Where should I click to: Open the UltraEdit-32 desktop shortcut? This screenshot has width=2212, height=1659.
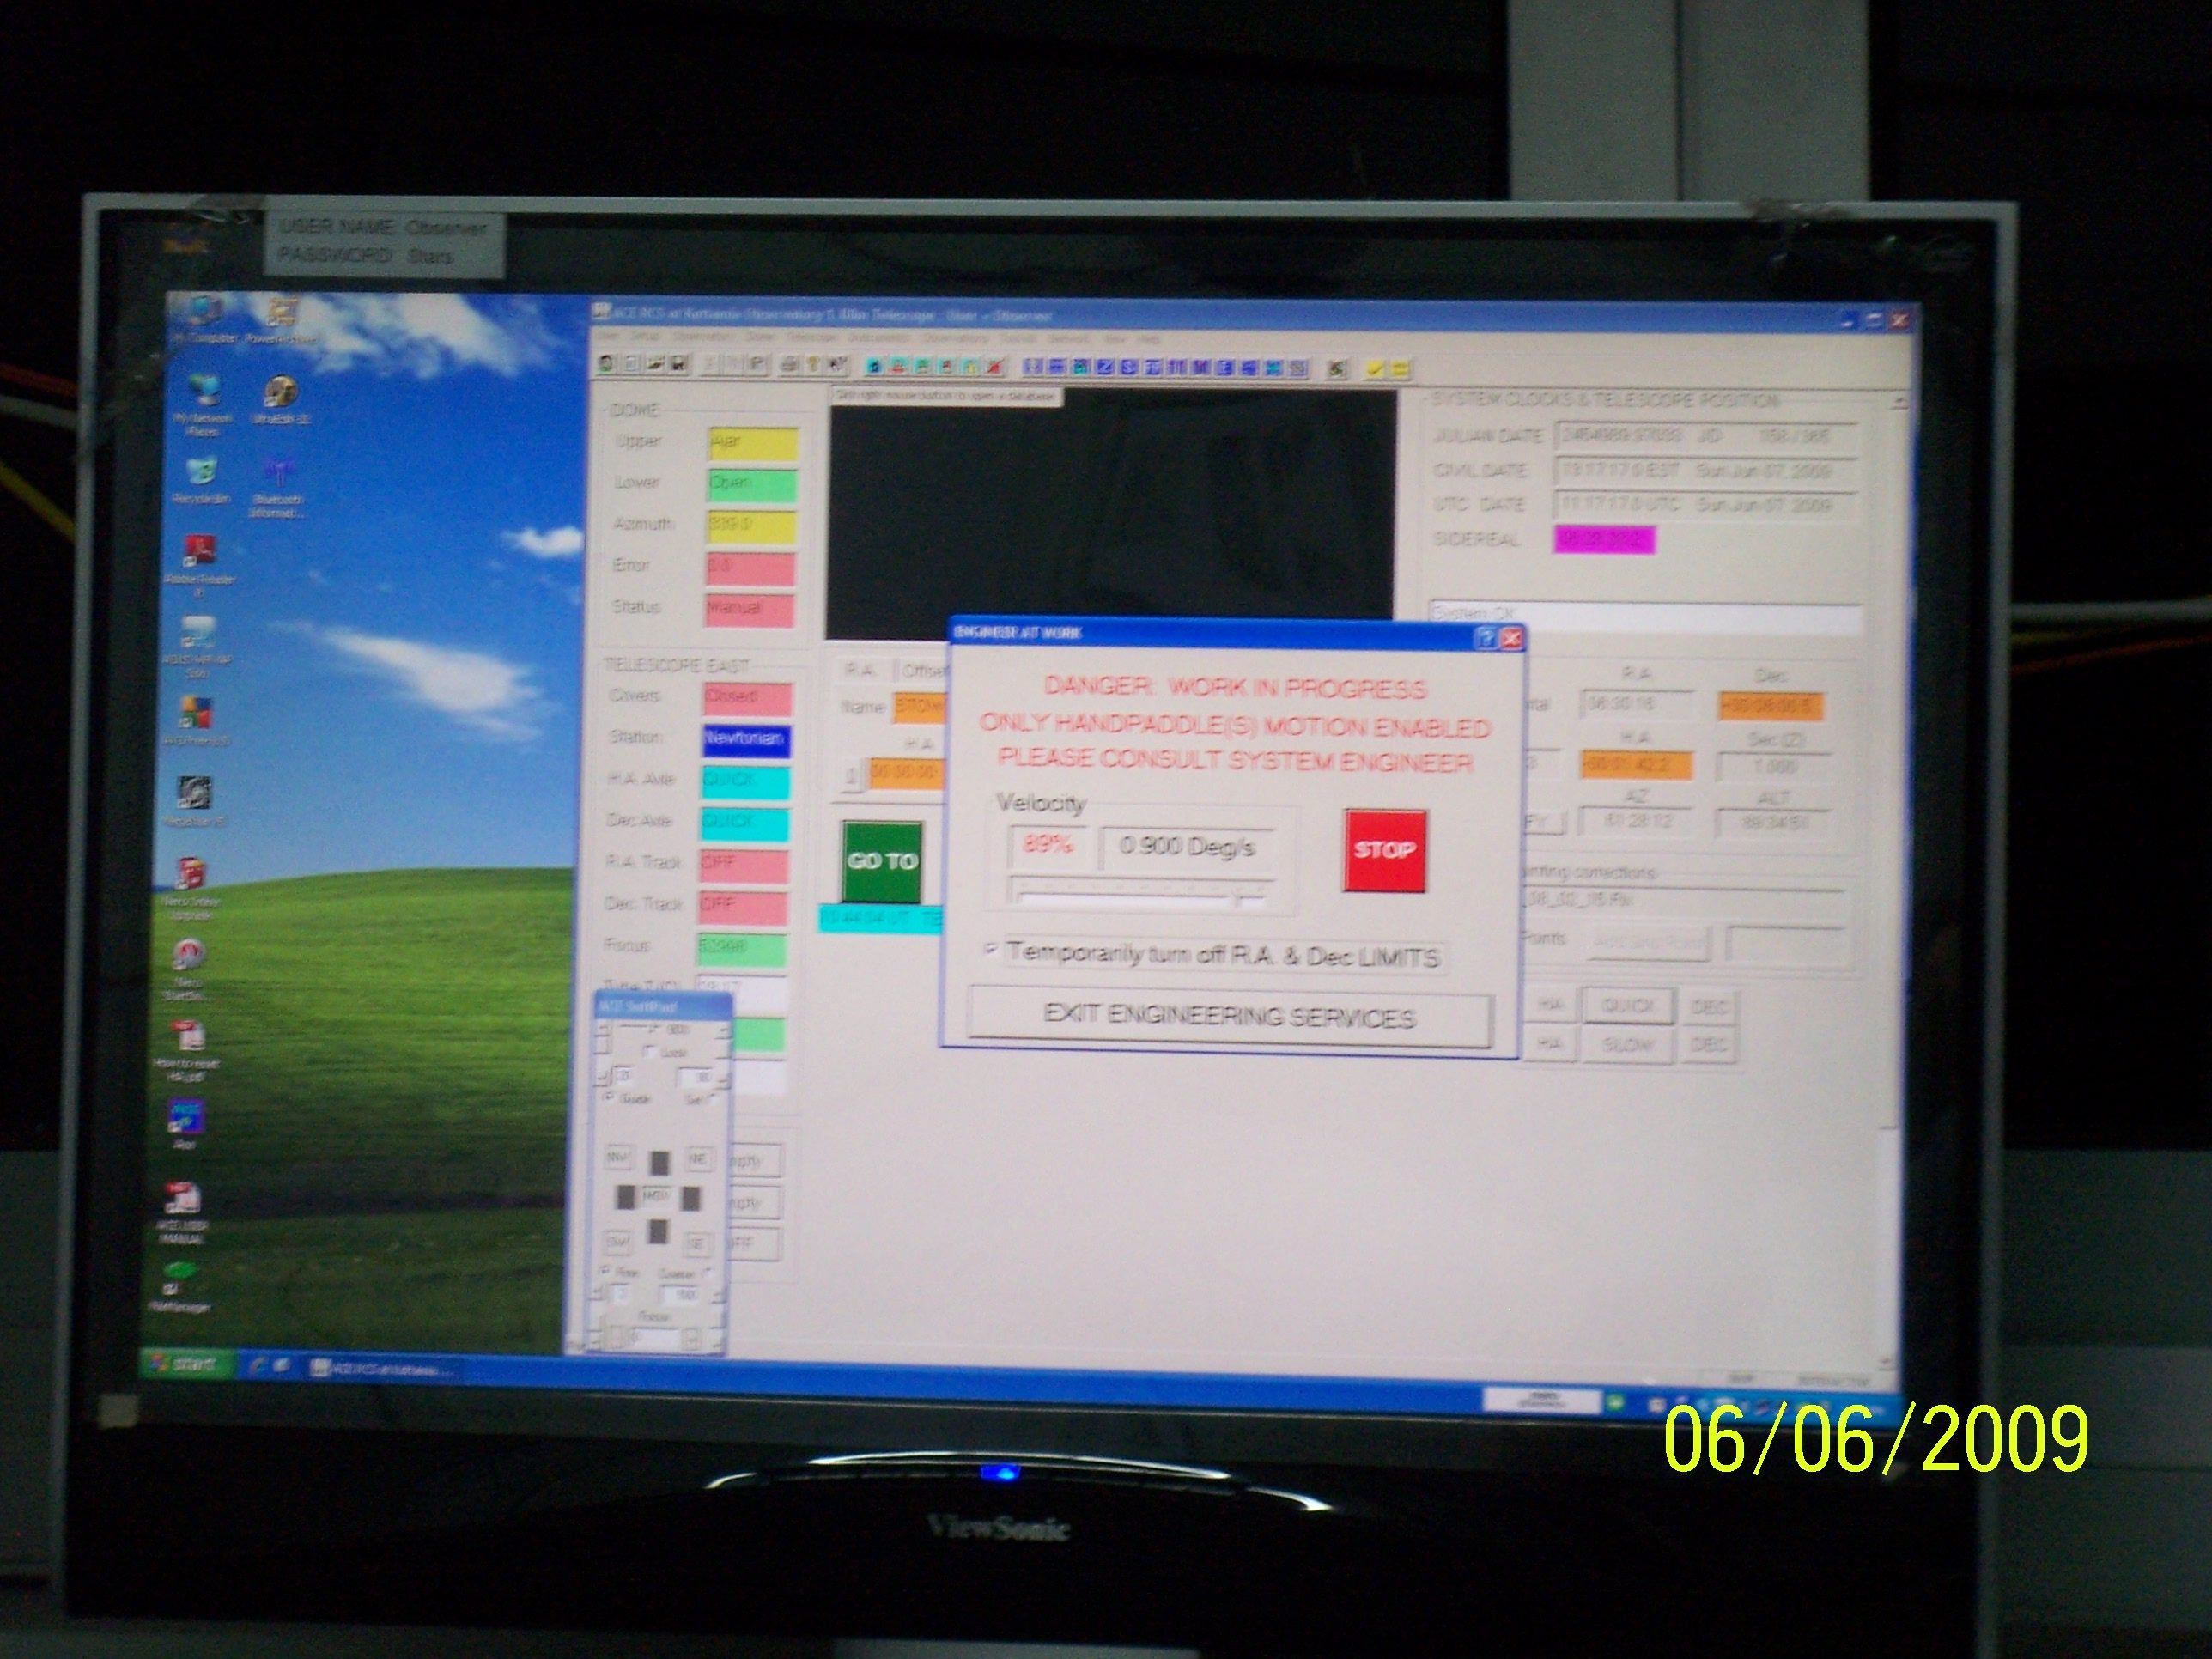(x=280, y=392)
